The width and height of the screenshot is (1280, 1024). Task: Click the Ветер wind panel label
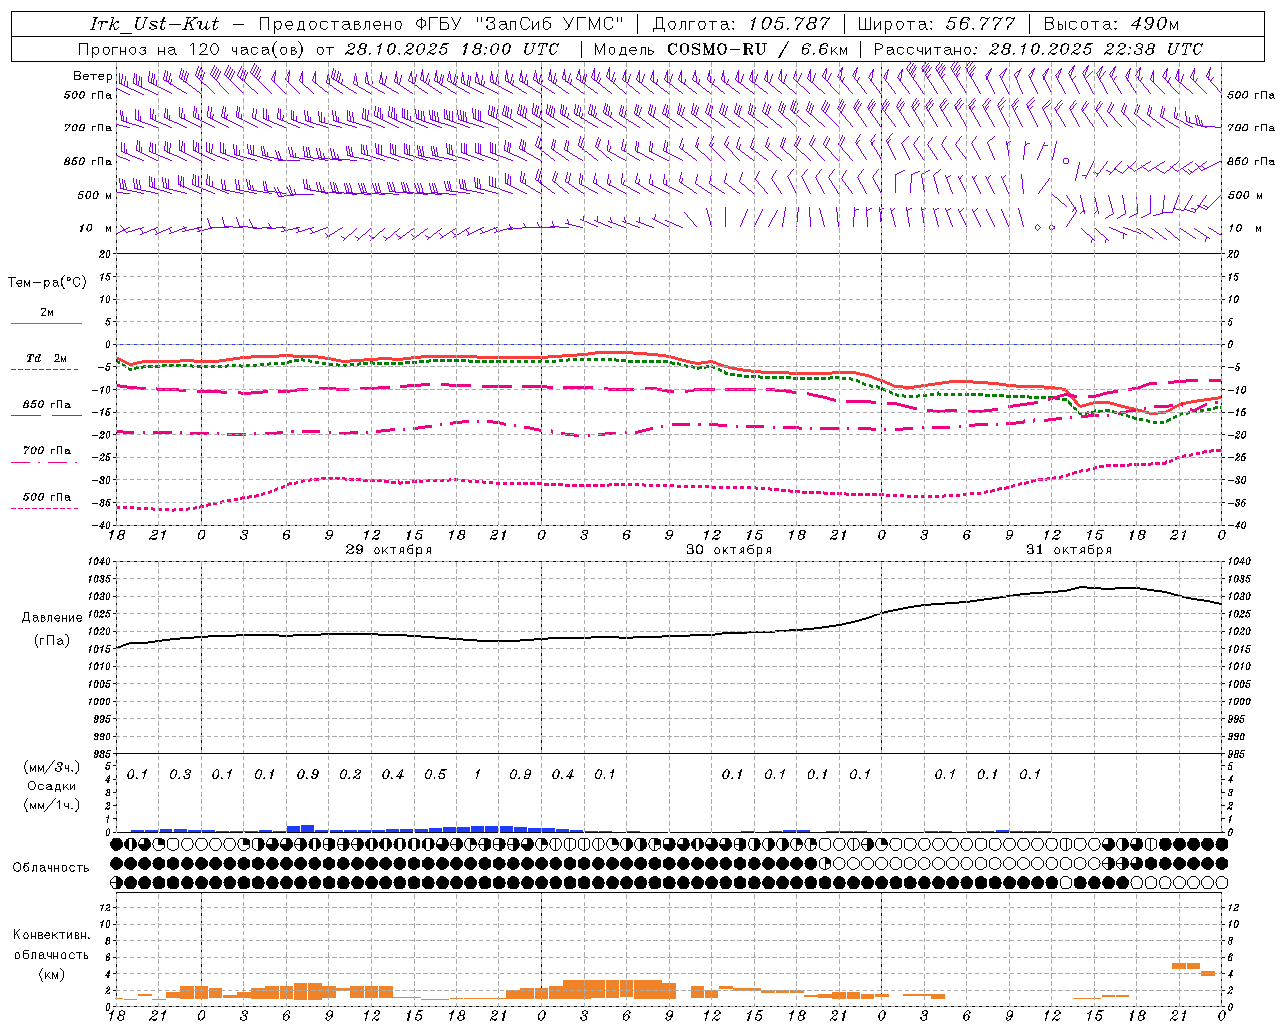click(92, 76)
